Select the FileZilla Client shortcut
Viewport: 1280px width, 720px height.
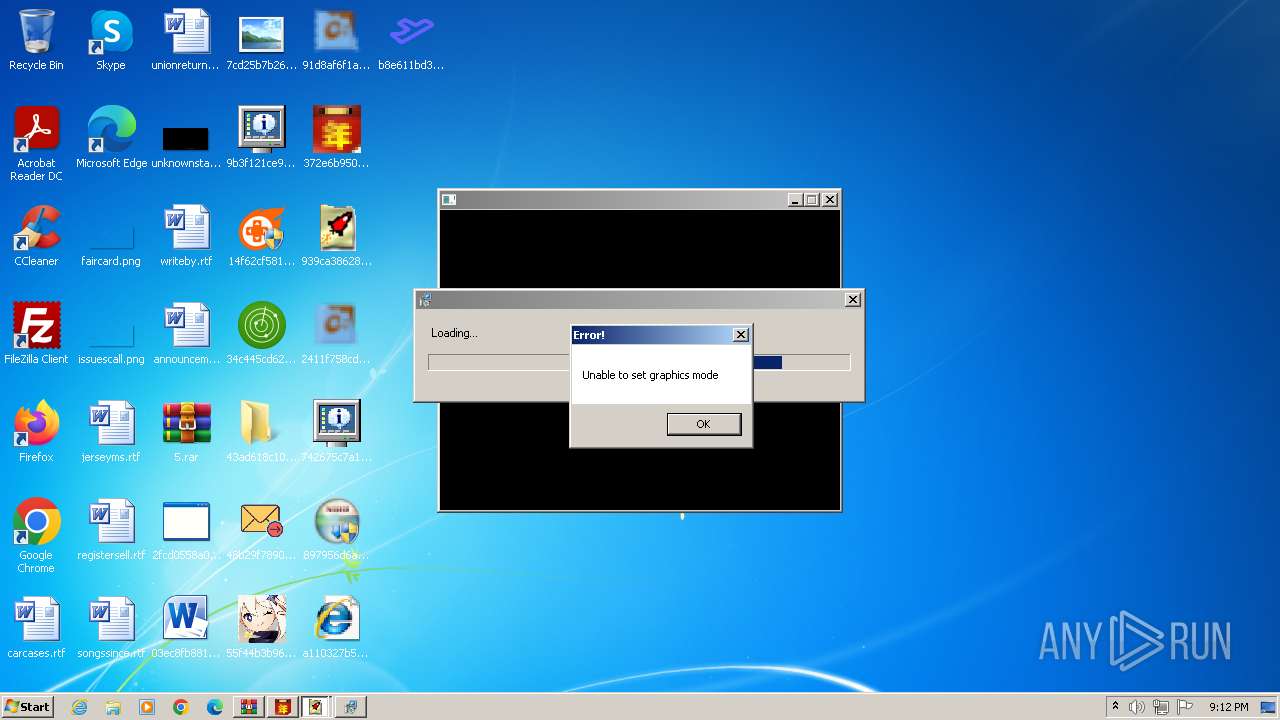[36, 335]
